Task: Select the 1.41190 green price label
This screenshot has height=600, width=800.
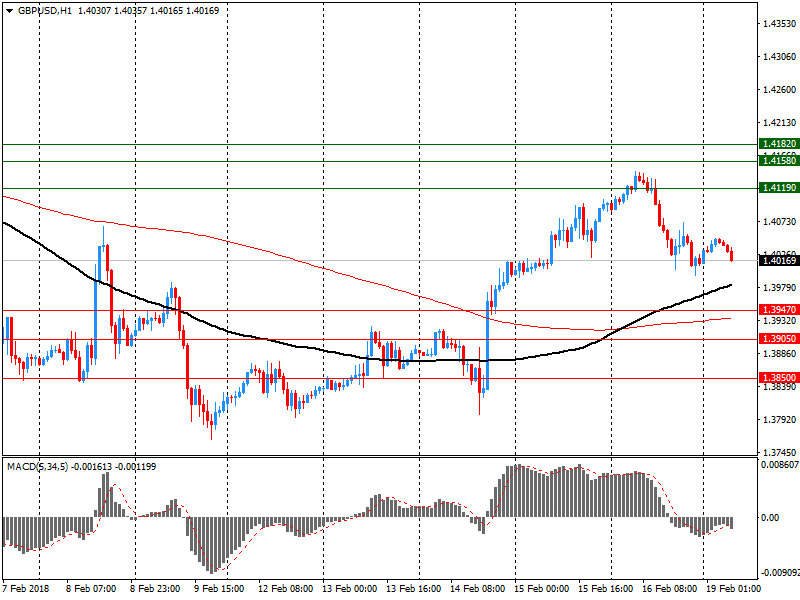Action: click(x=779, y=188)
